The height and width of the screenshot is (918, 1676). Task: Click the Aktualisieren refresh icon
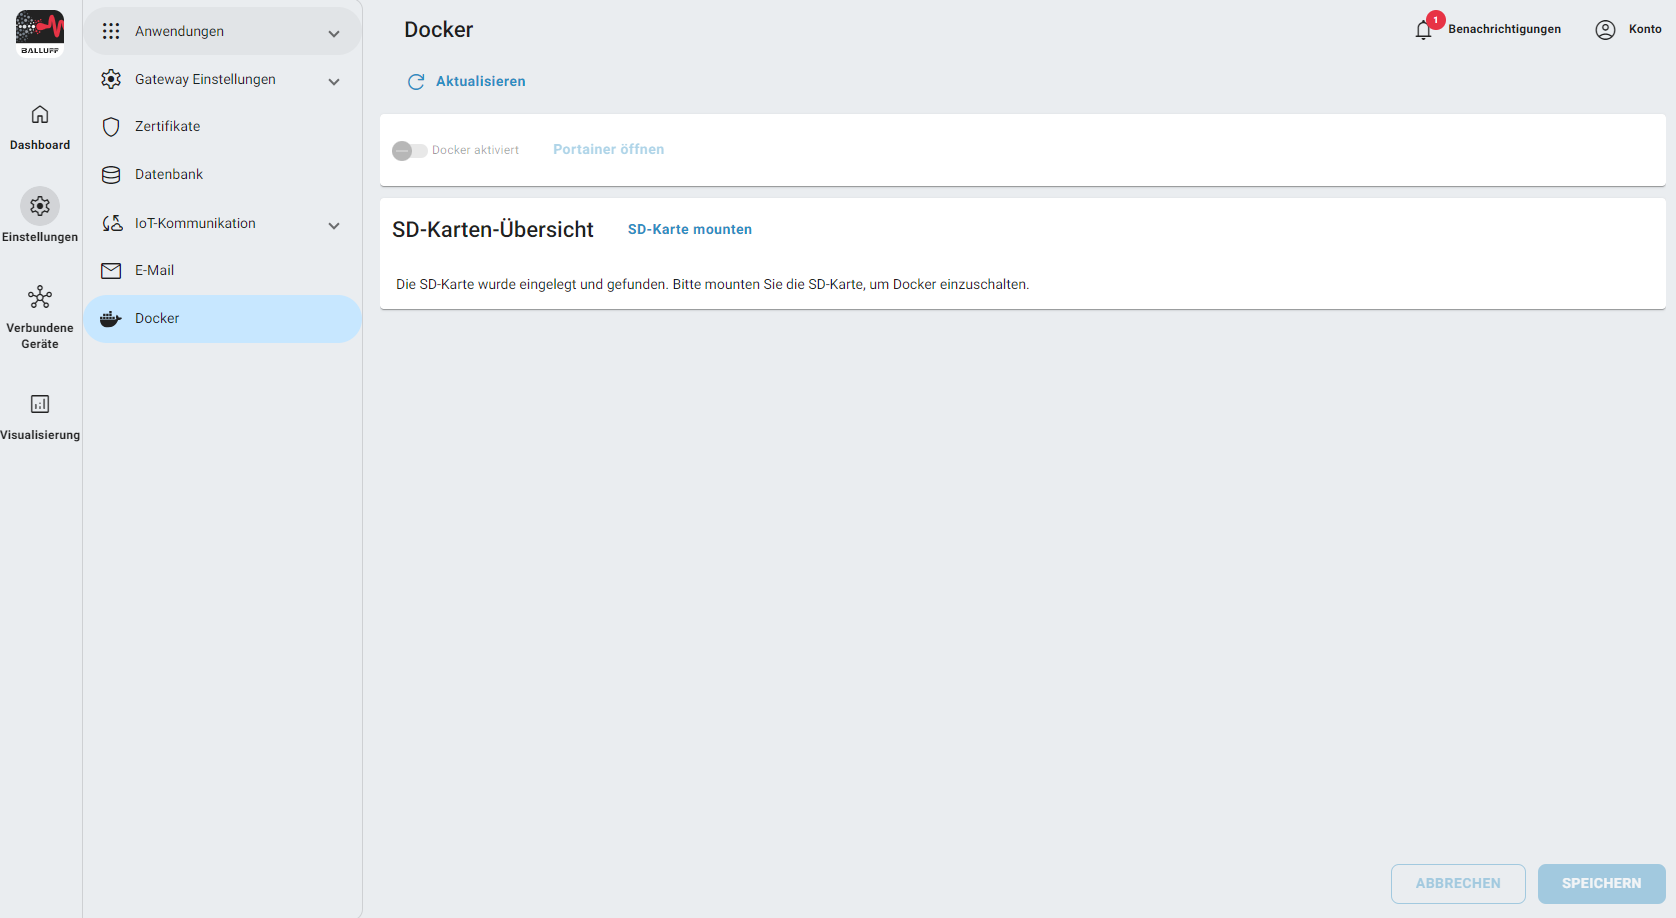click(x=416, y=82)
